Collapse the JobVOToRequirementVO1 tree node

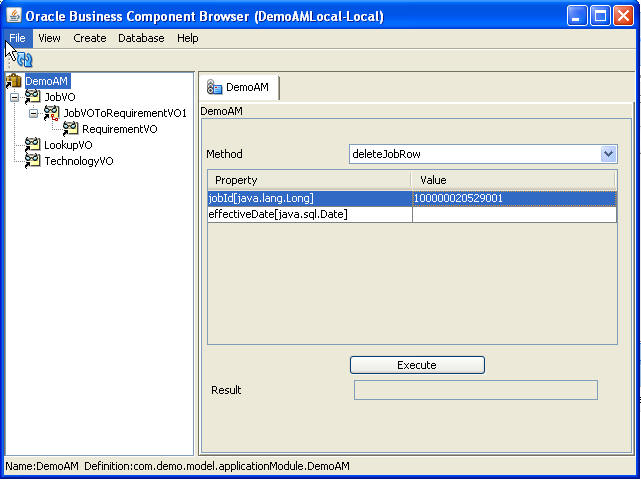pos(34,114)
